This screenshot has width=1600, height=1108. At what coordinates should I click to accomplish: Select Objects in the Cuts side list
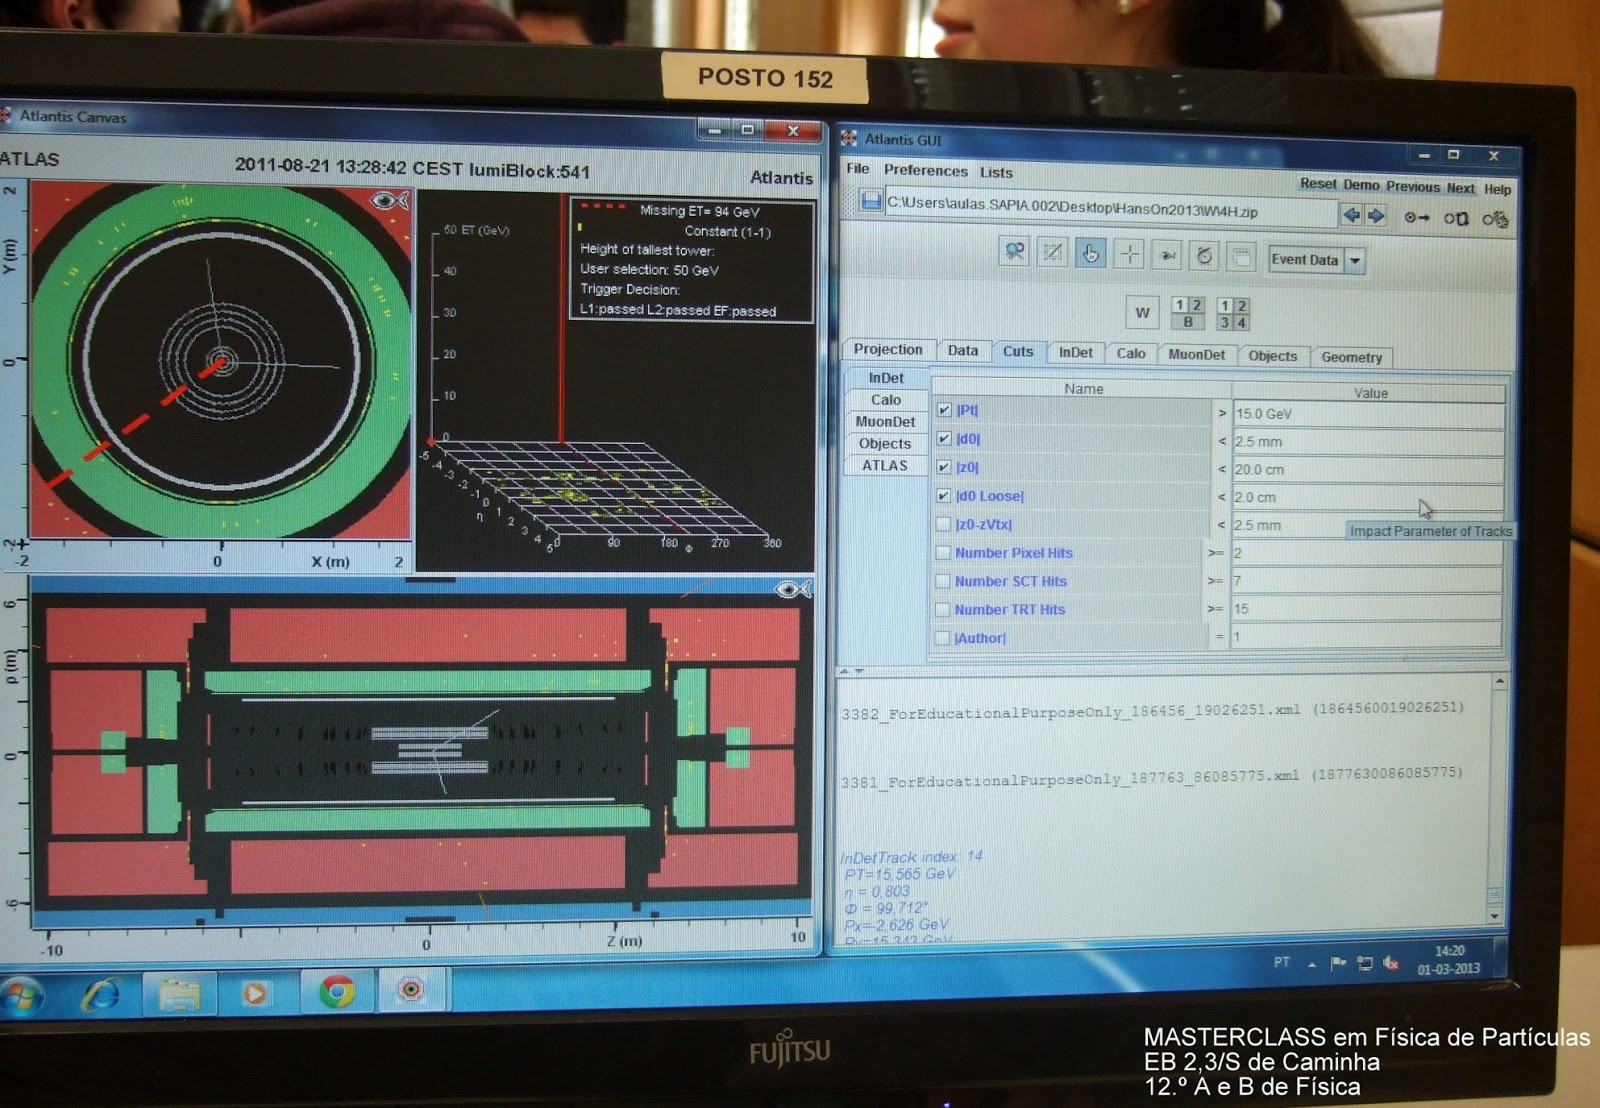(885, 444)
